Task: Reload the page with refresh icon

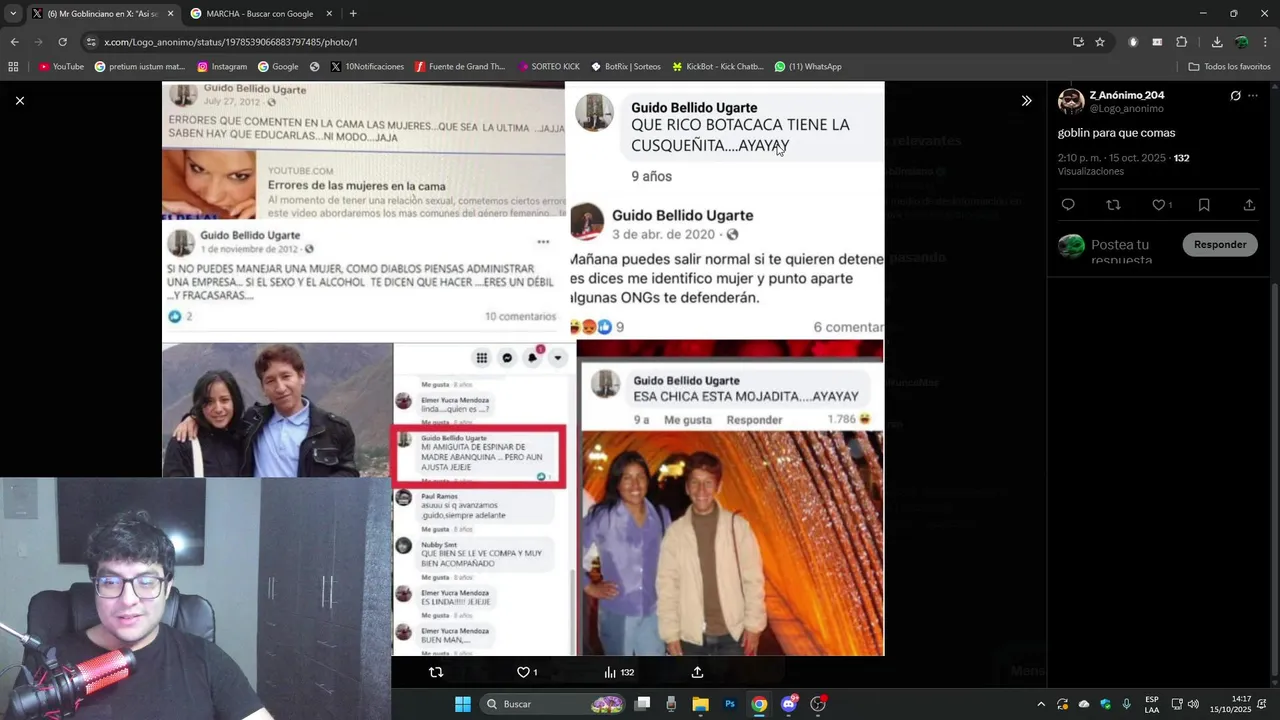Action: 62,42
